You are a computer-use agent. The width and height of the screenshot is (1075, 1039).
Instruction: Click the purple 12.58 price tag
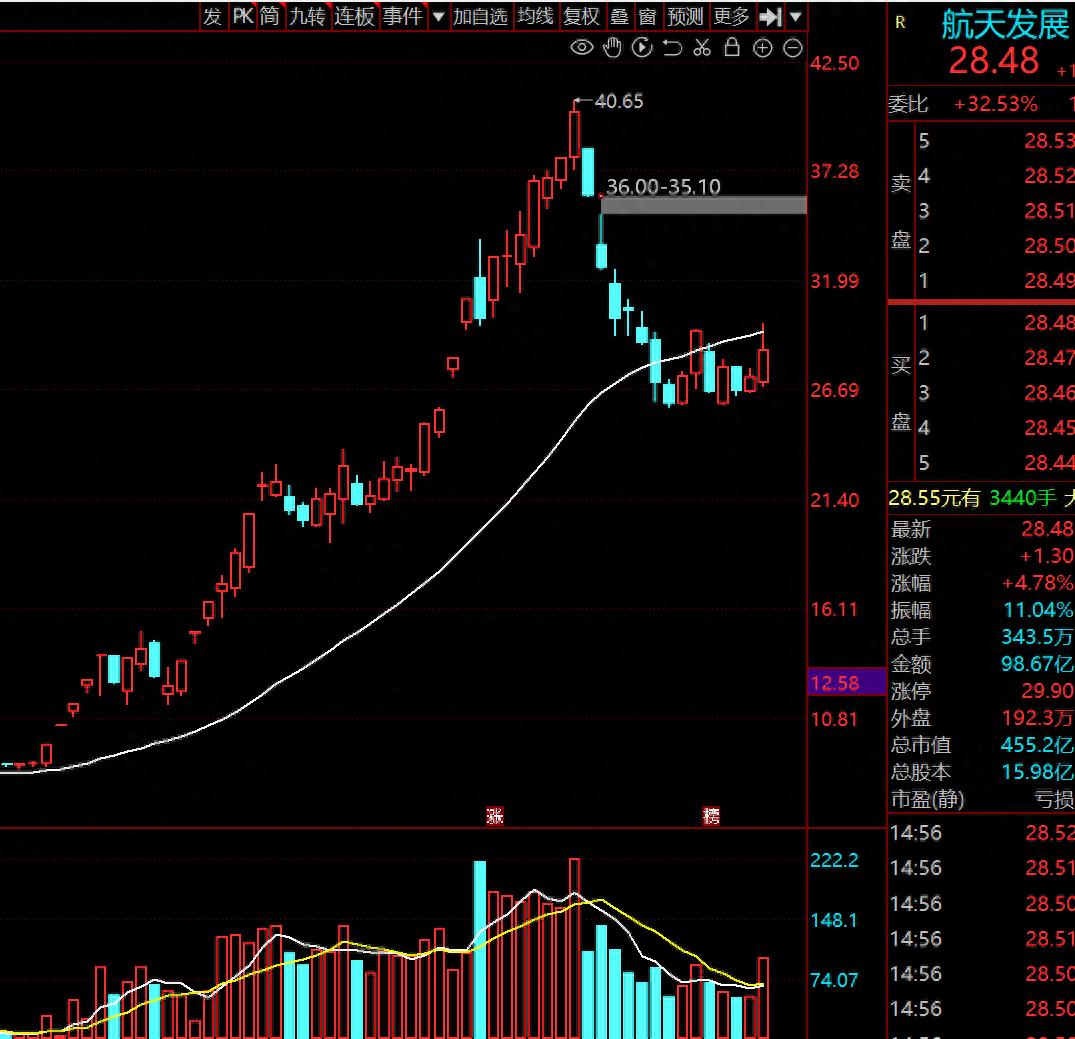847,682
